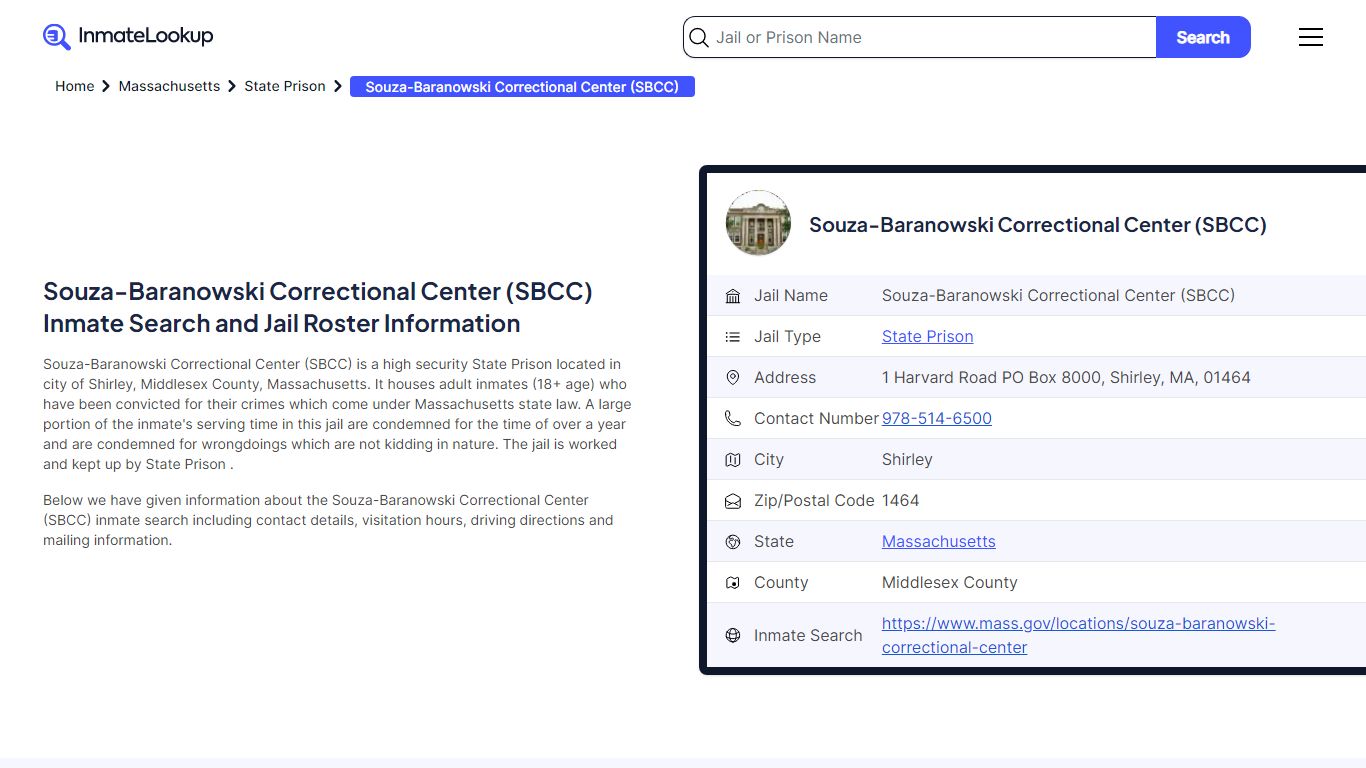Click zip code value 1464
Image resolution: width=1366 pixels, height=768 pixels.
900,501
